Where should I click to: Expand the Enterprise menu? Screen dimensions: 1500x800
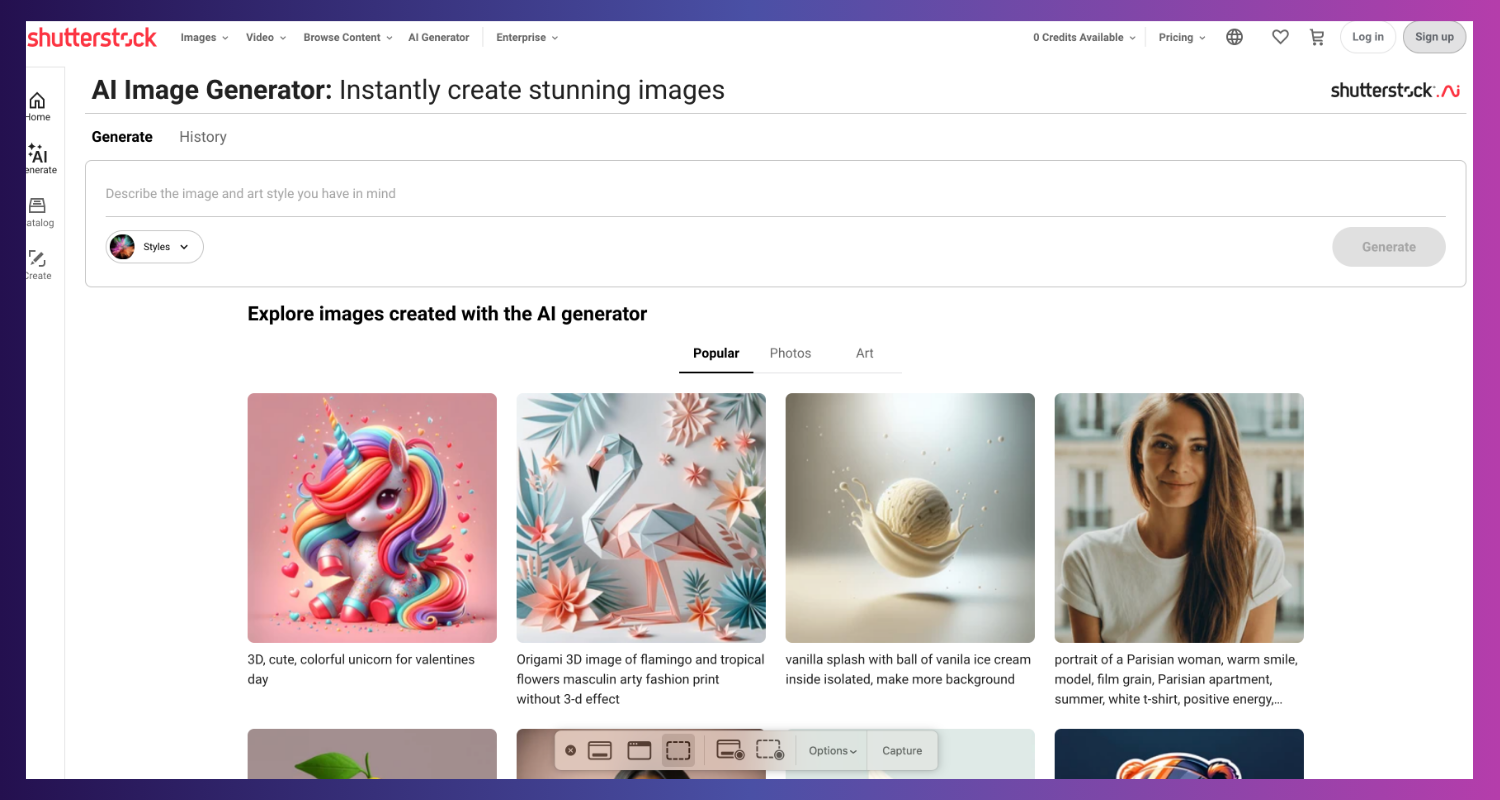pos(527,38)
